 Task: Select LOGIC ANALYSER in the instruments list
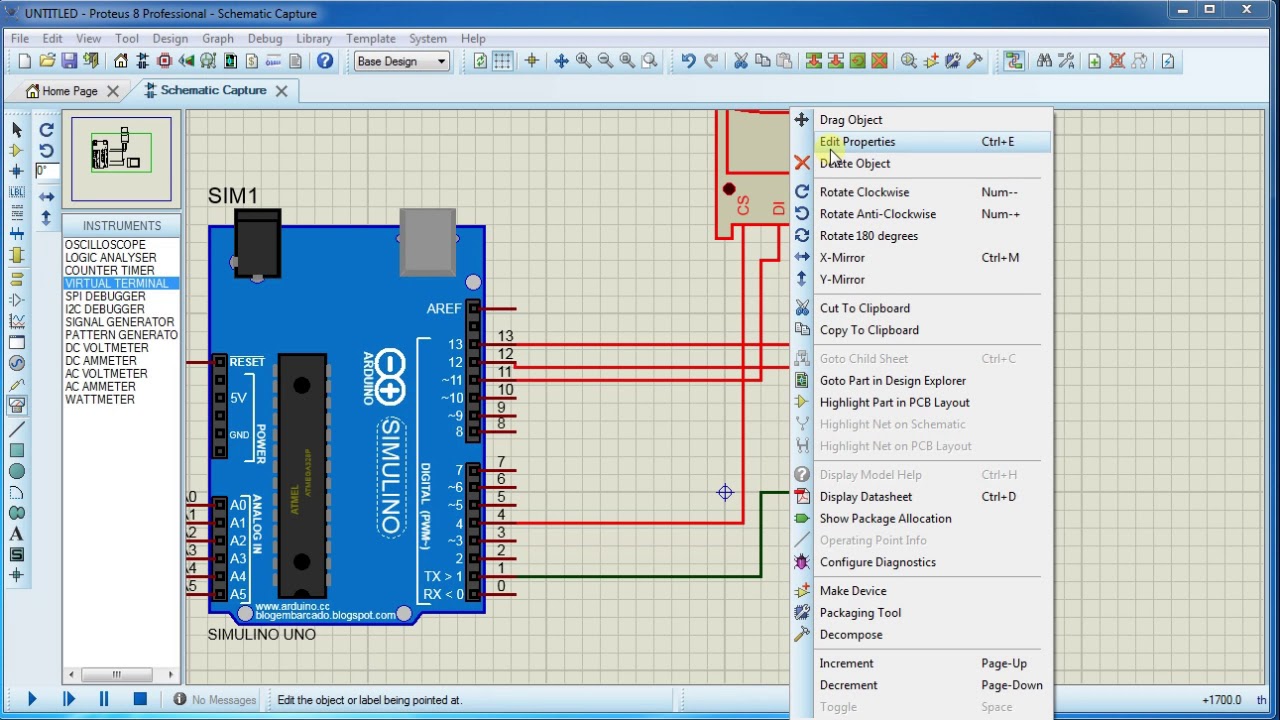(110, 258)
